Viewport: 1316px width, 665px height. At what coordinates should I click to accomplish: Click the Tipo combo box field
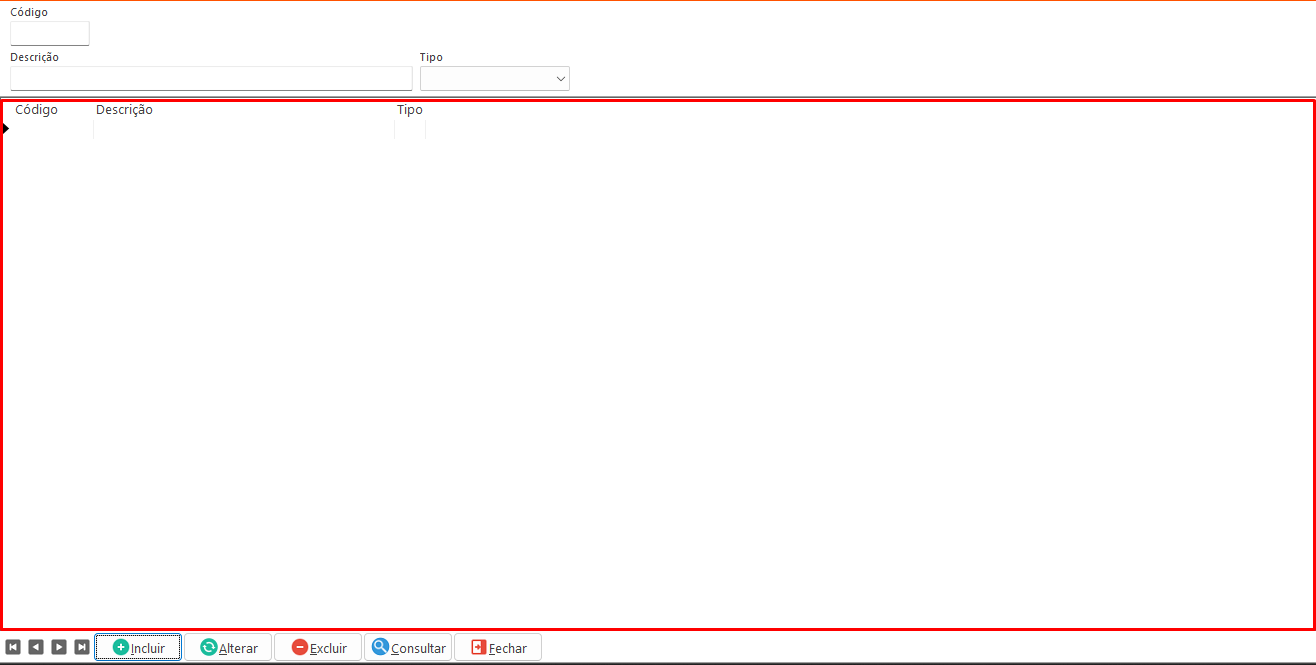[486, 79]
